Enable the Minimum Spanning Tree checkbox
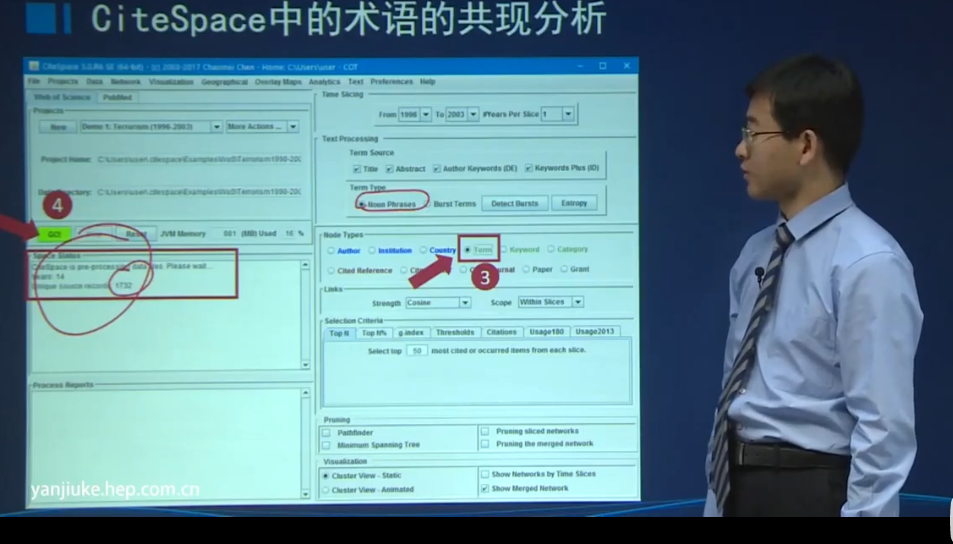This screenshot has height=544, width=953. [x=326, y=445]
